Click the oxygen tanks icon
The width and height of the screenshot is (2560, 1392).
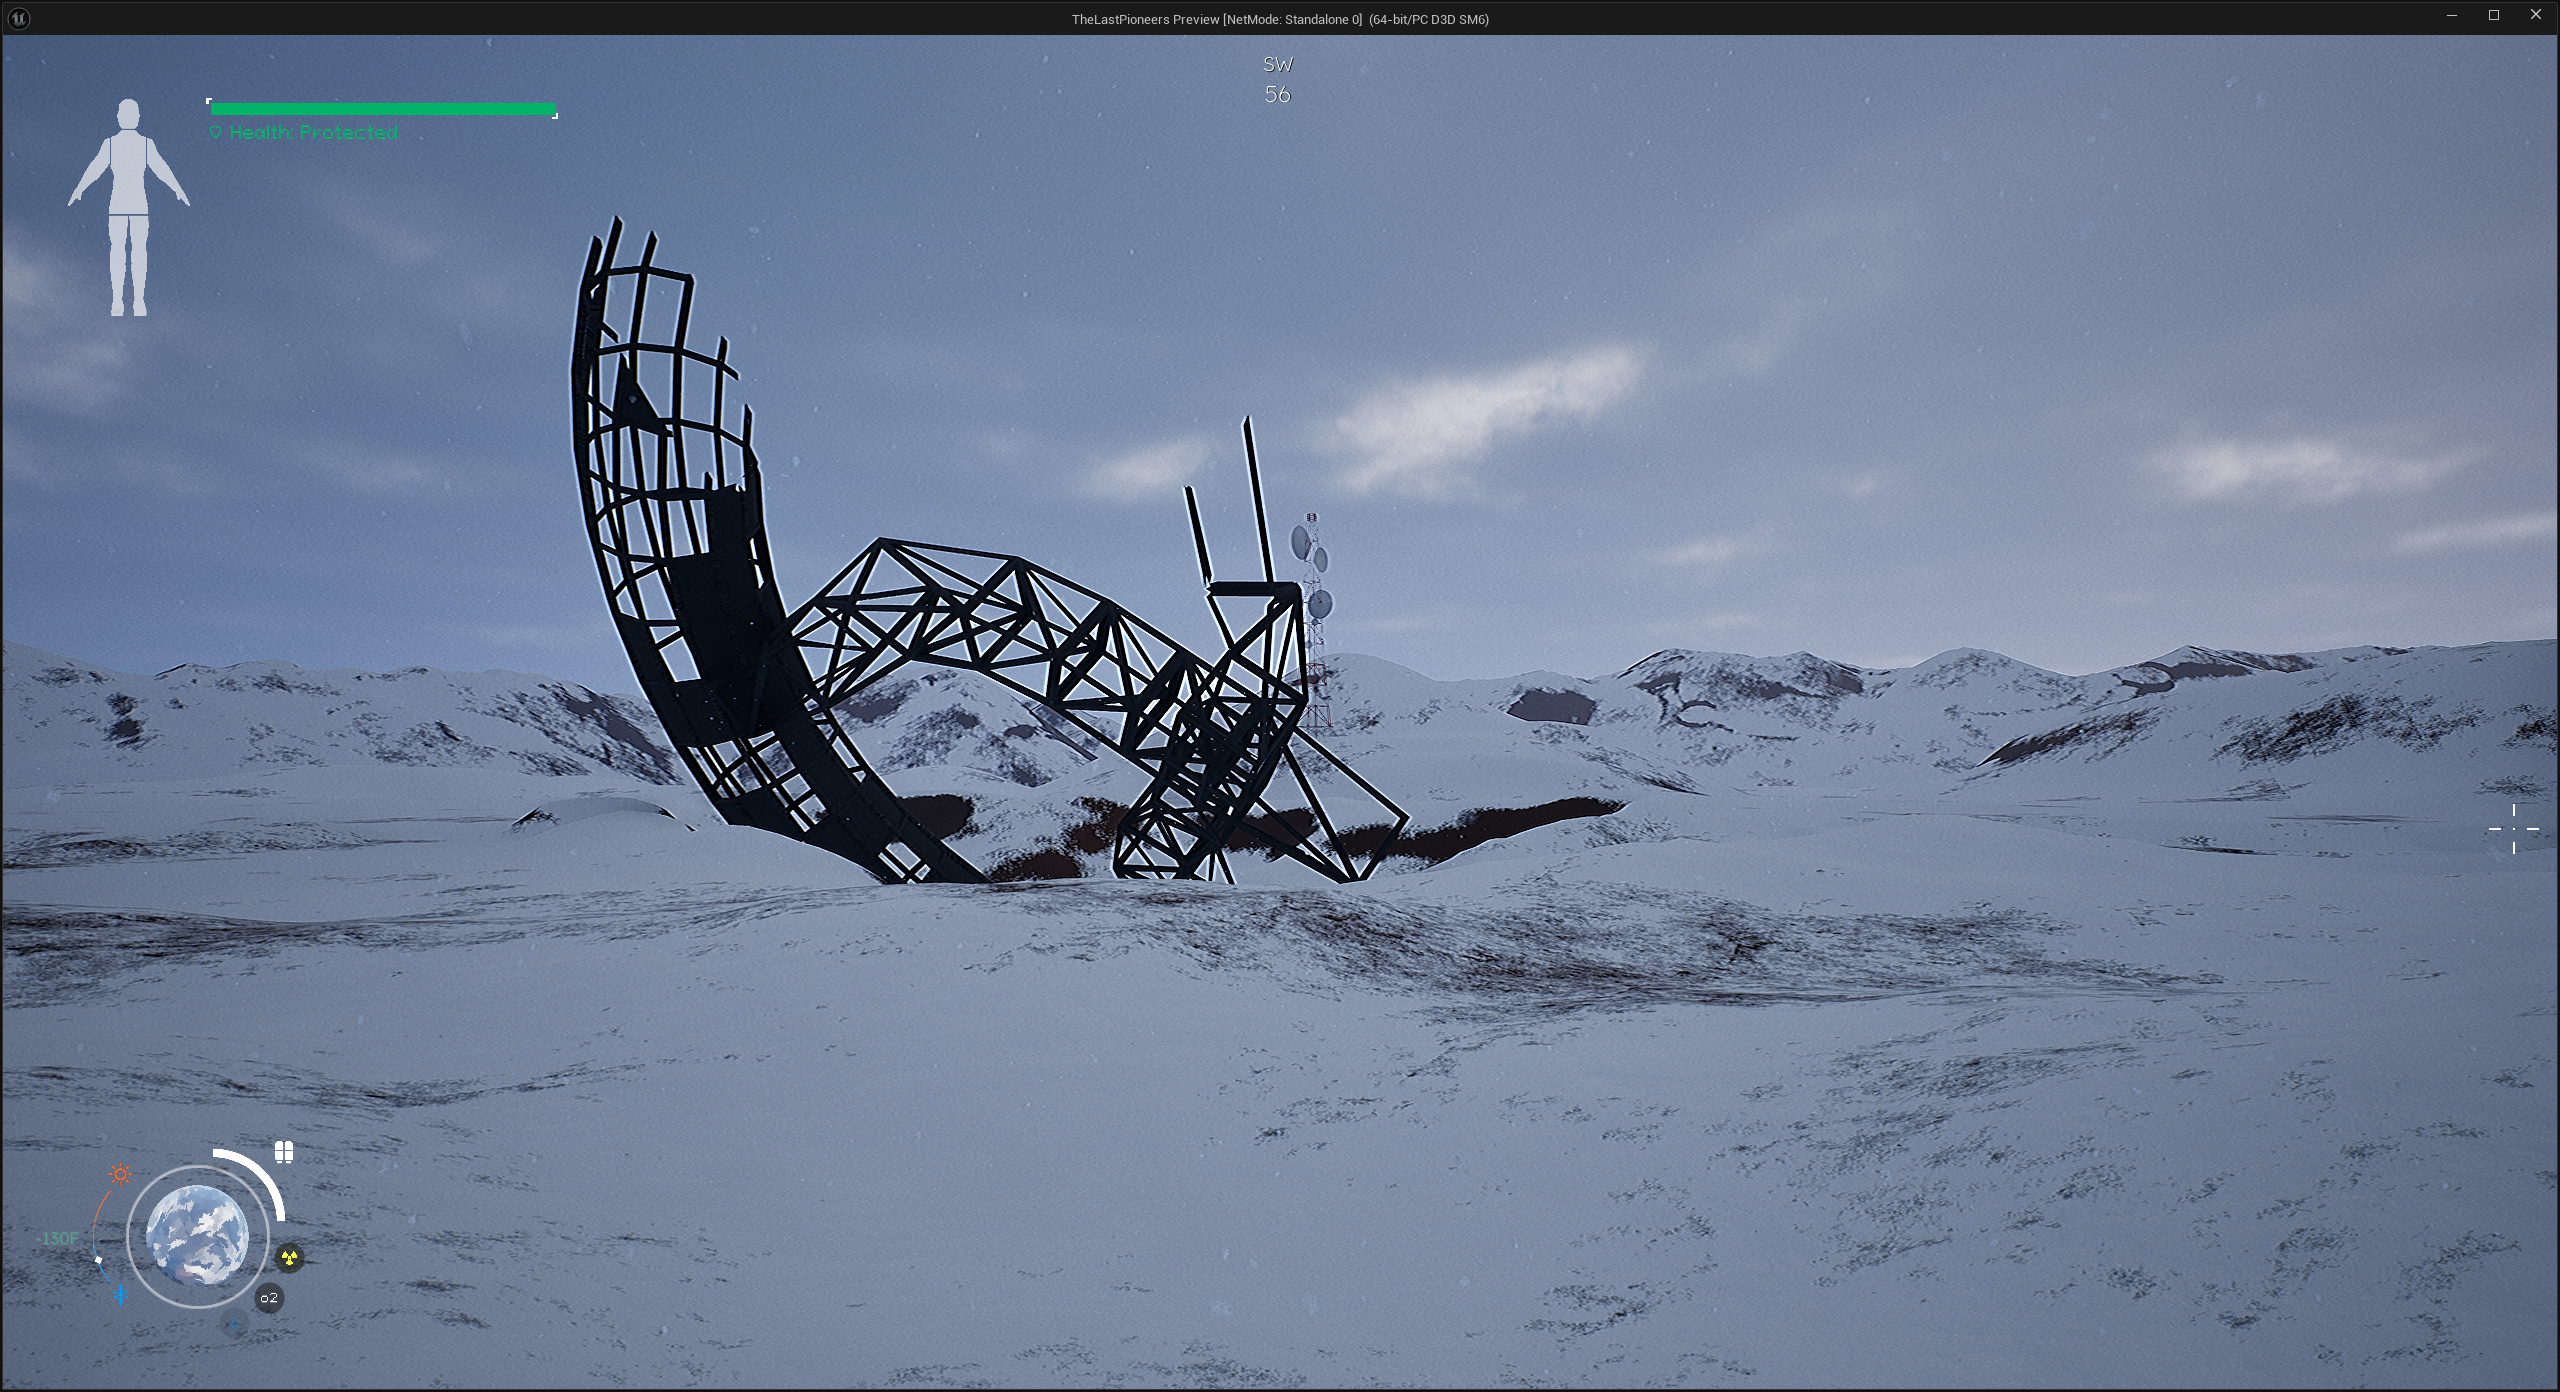click(284, 1152)
